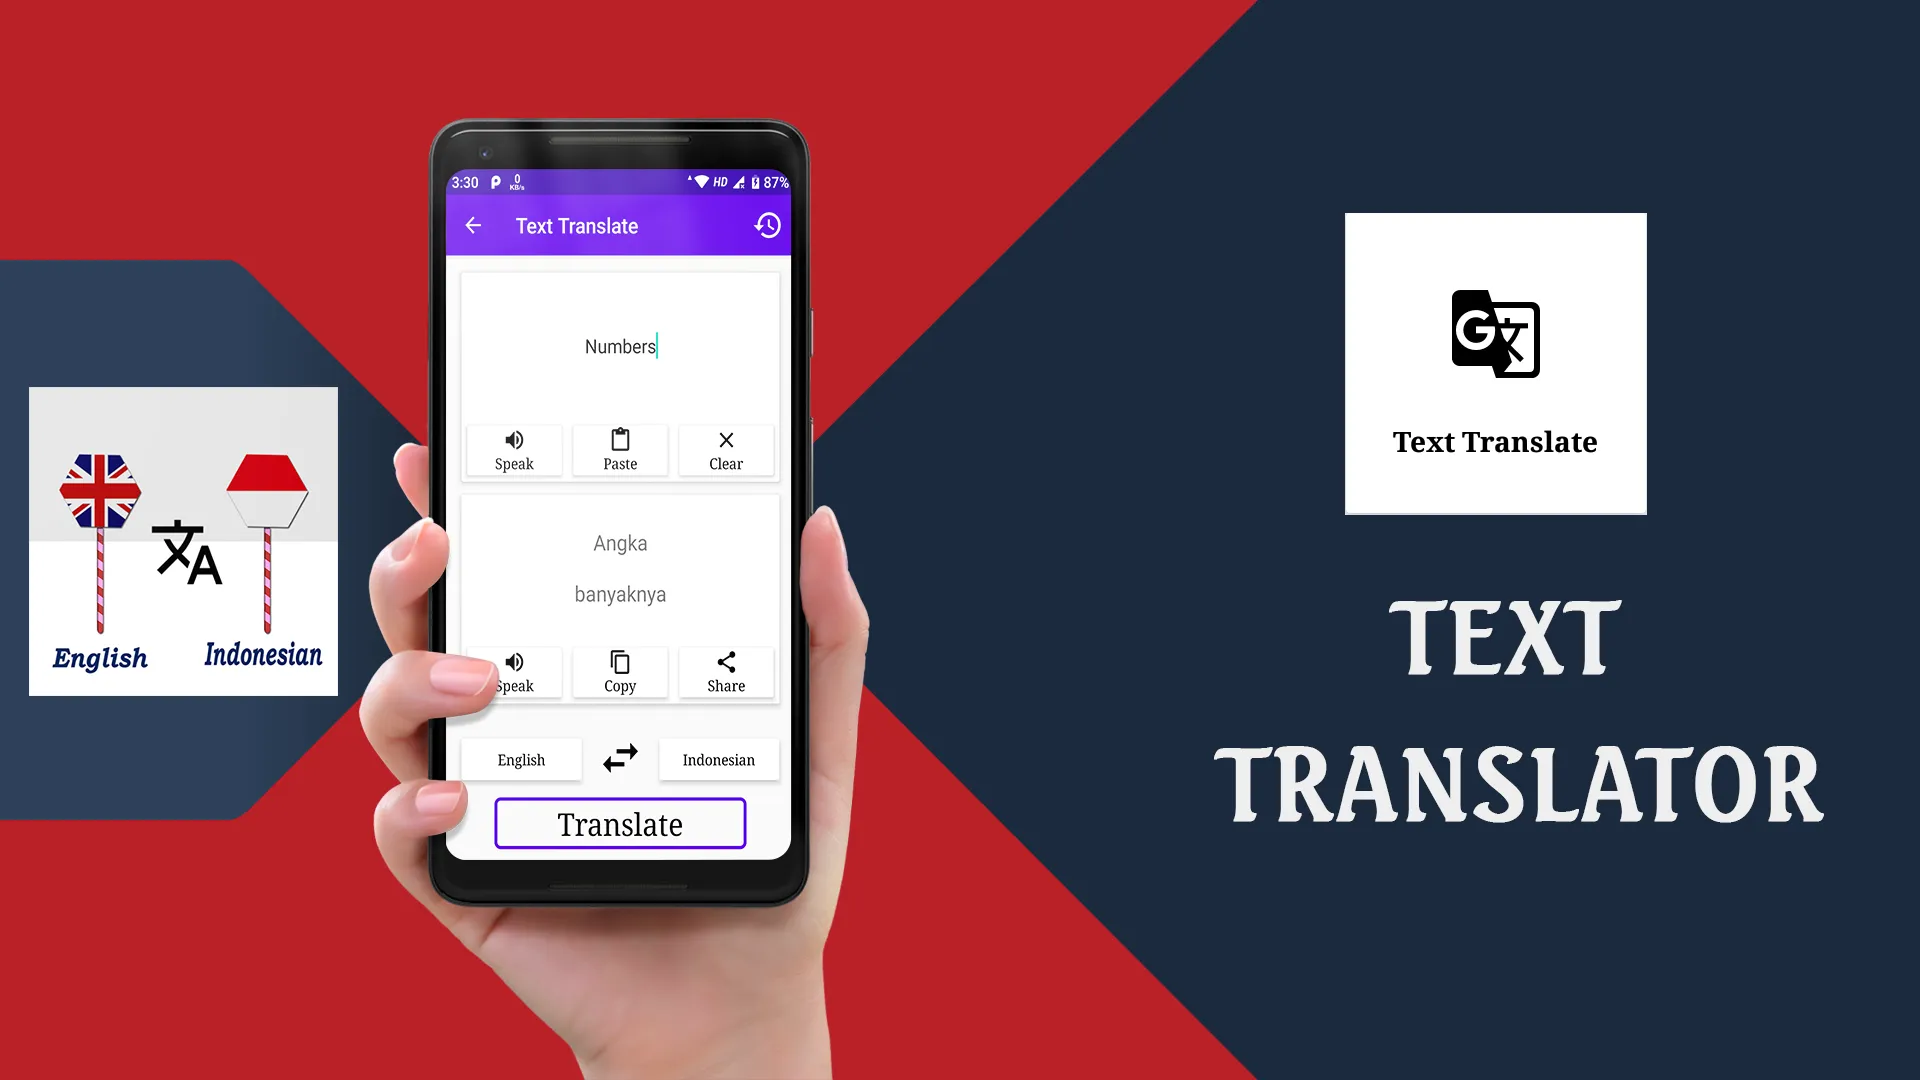Tap the swap languages arrow icon
The height and width of the screenshot is (1080, 1920).
(x=620, y=758)
